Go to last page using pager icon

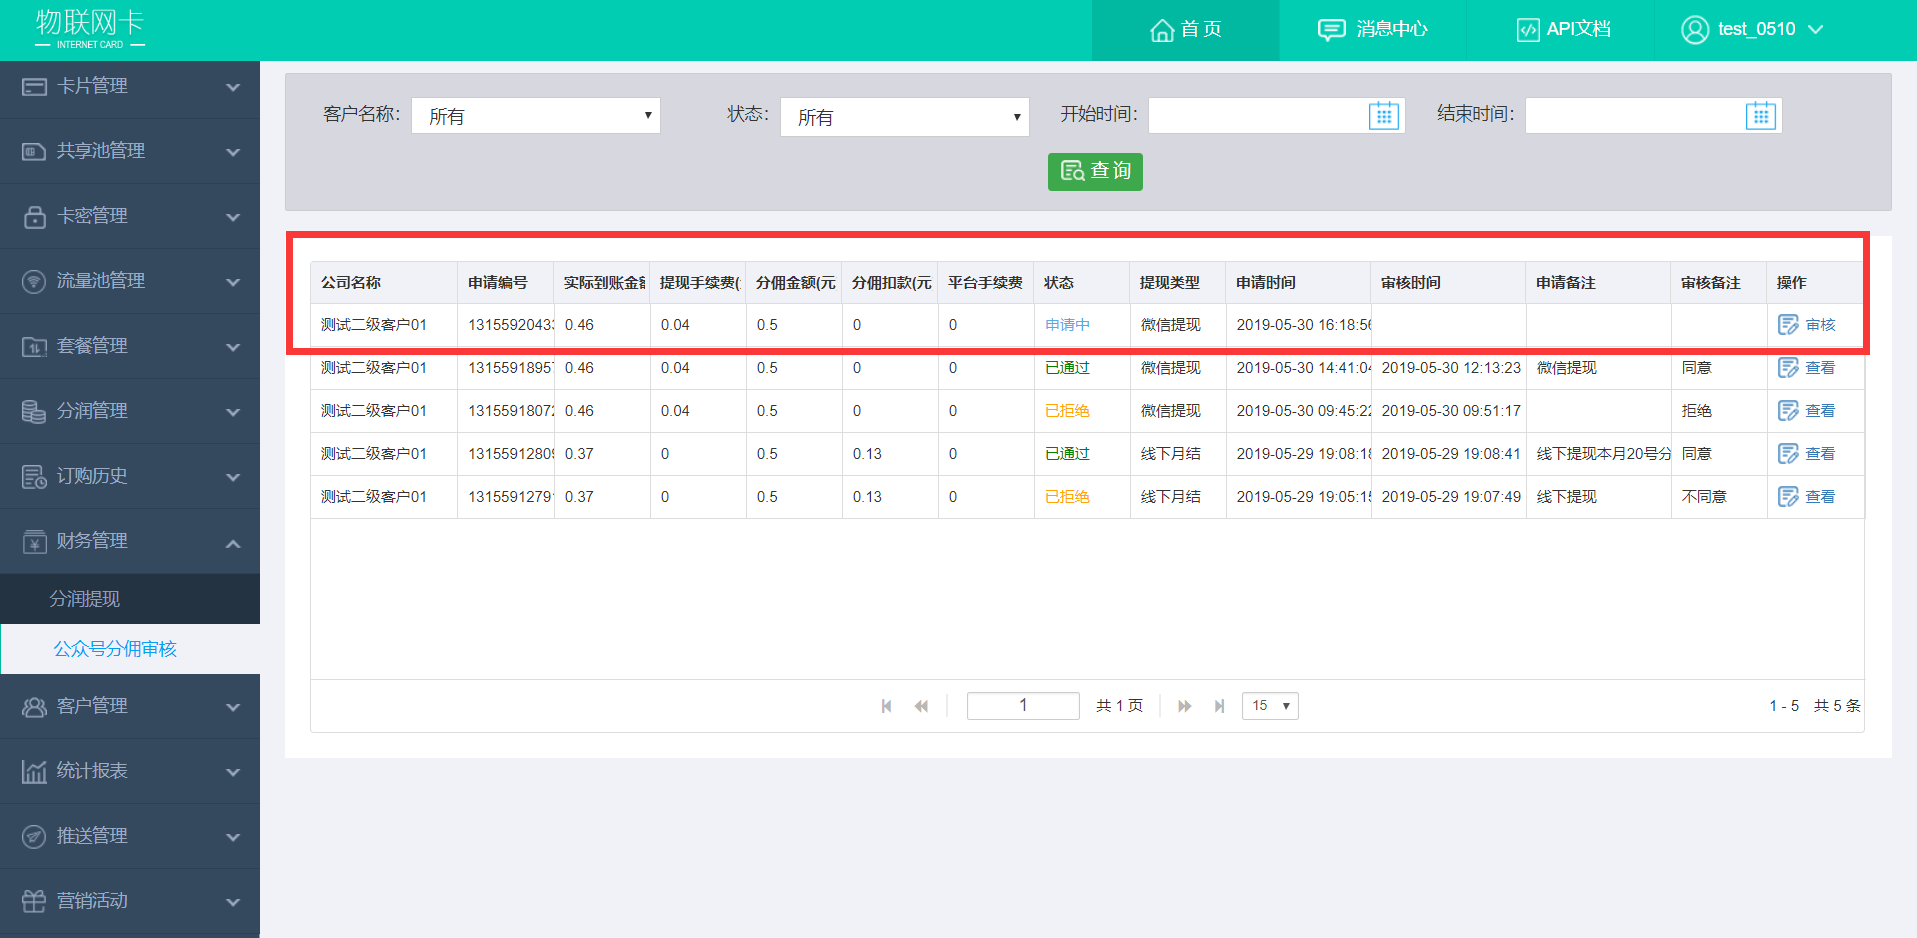click(1219, 706)
